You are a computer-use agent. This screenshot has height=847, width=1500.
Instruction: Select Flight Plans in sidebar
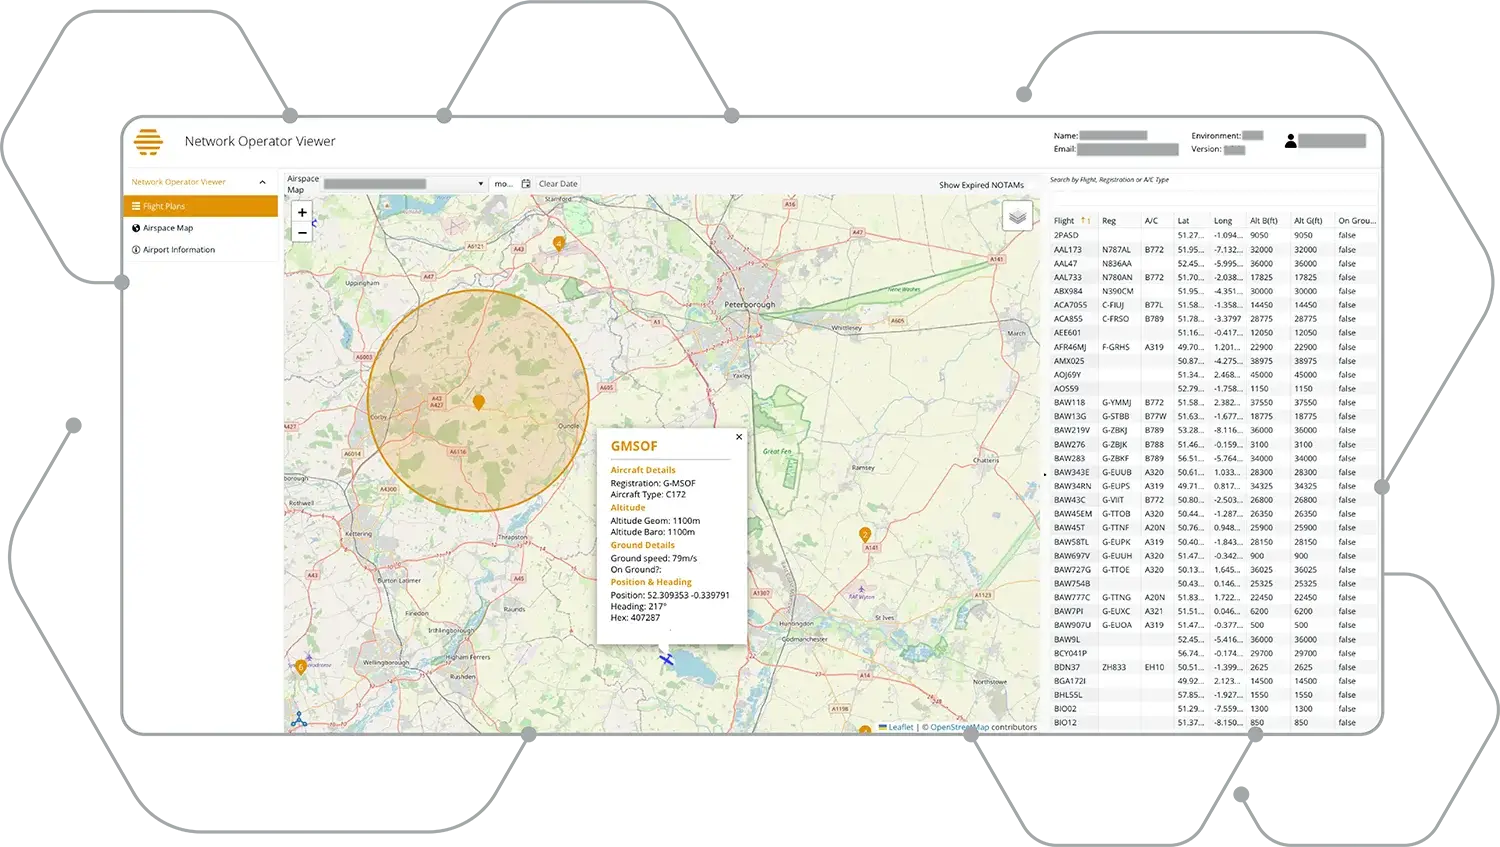(x=200, y=206)
